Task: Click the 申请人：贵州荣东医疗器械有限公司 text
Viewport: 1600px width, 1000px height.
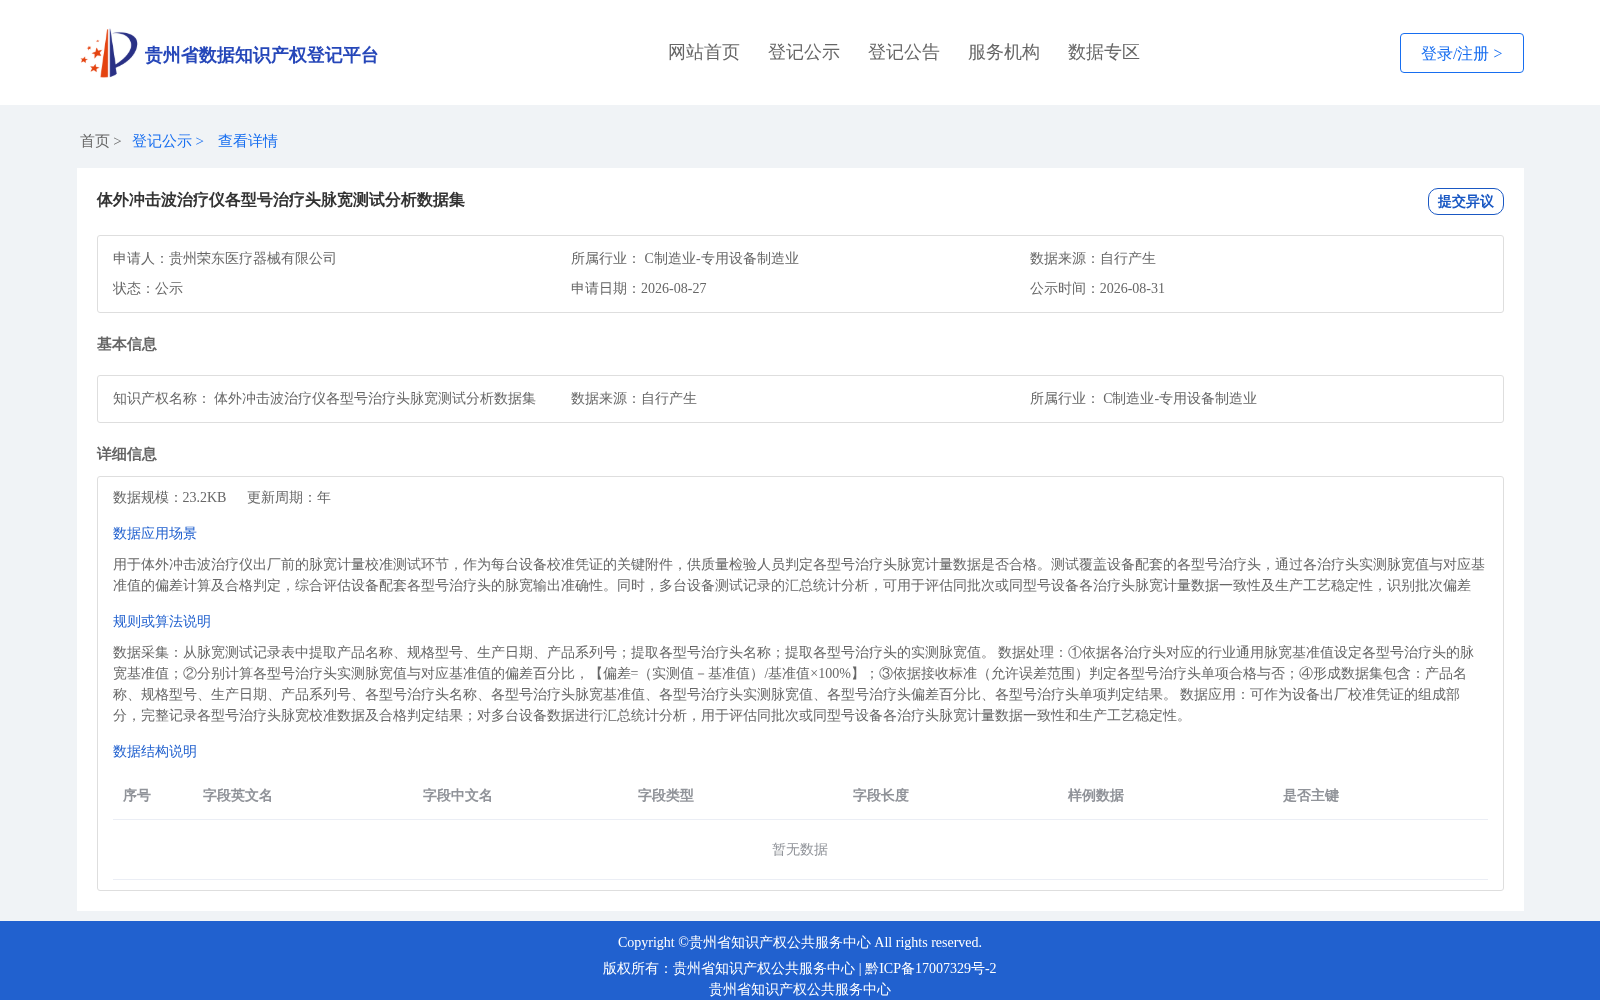Action: click(x=225, y=259)
